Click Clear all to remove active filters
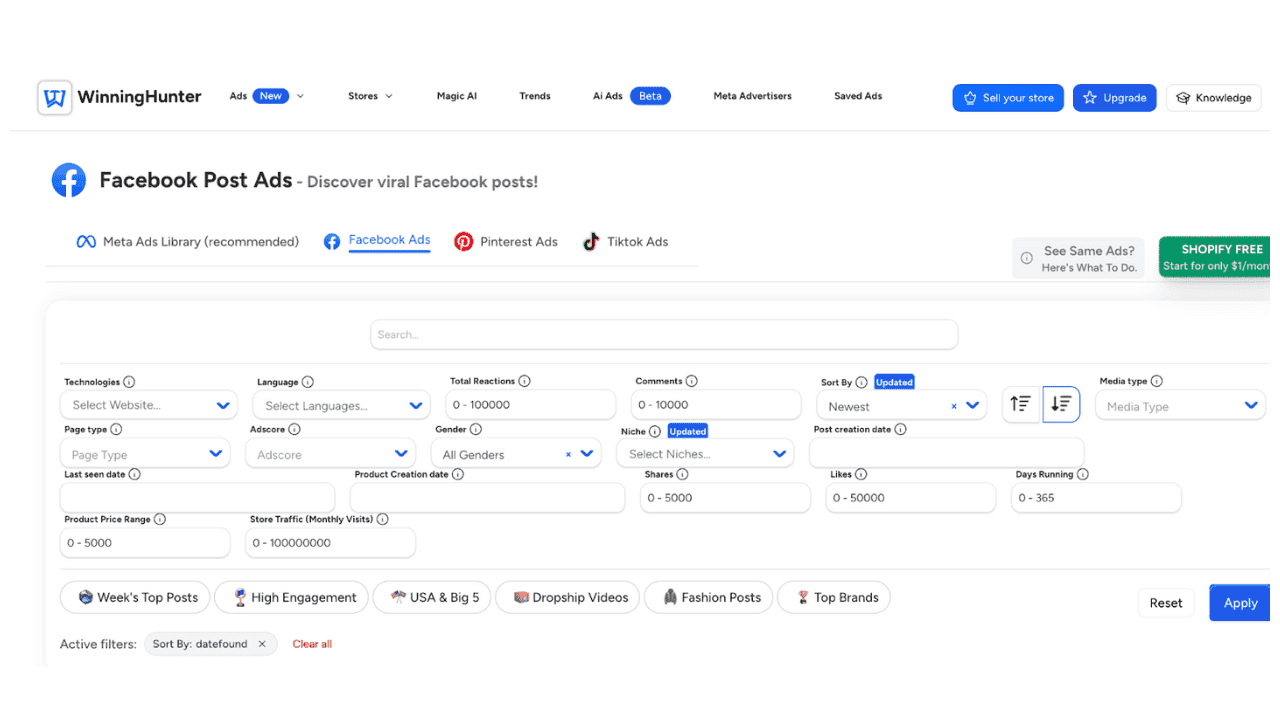Screen dimensions: 1280x720 [311, 643]
